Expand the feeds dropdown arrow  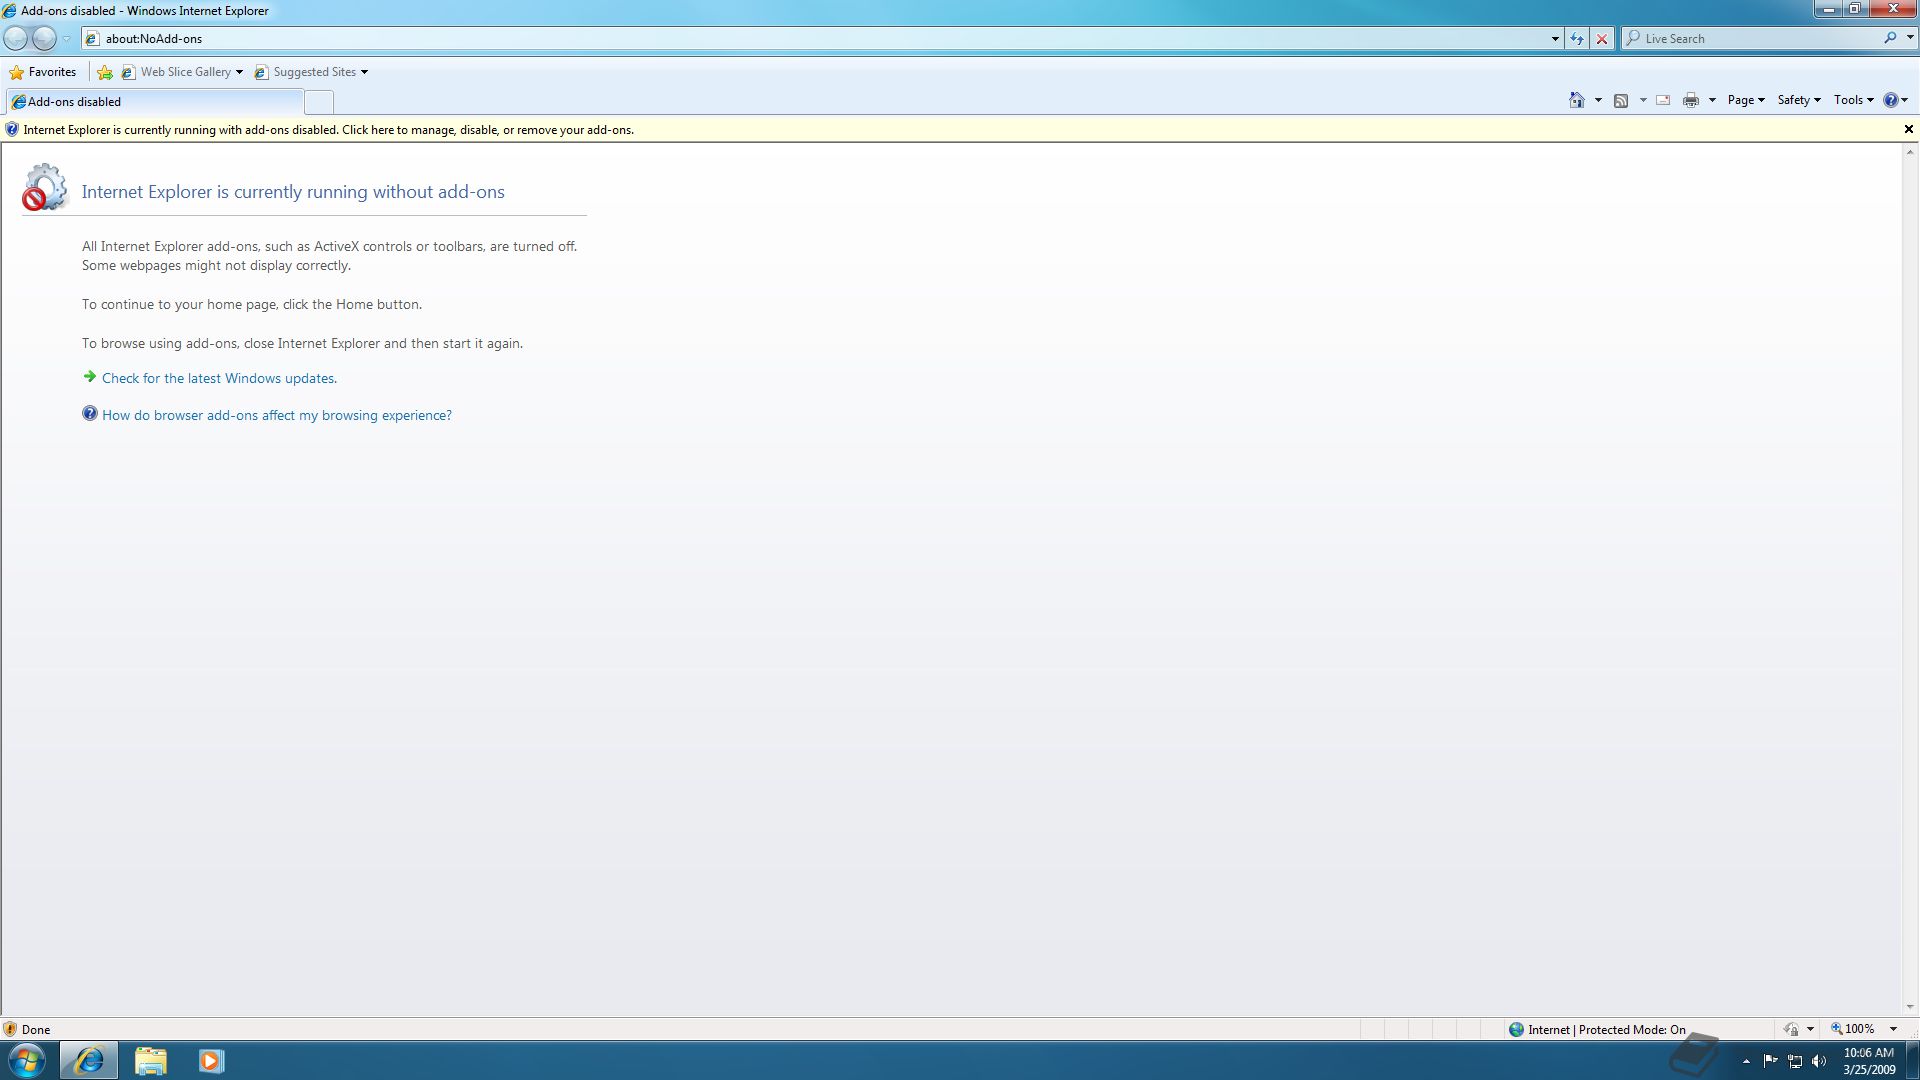pos(1643,100)
